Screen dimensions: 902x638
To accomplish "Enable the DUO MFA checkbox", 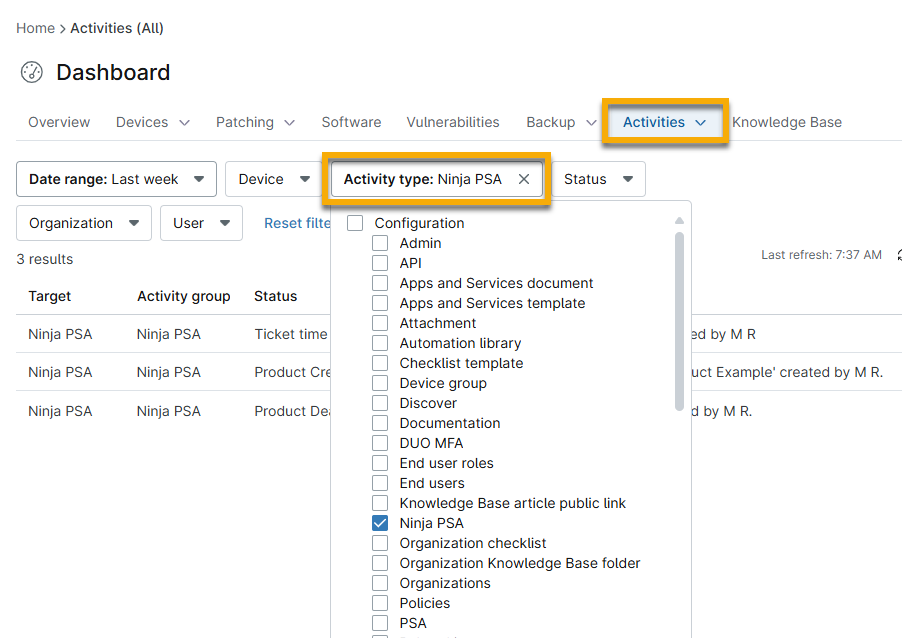I will [x=380, y=443].
